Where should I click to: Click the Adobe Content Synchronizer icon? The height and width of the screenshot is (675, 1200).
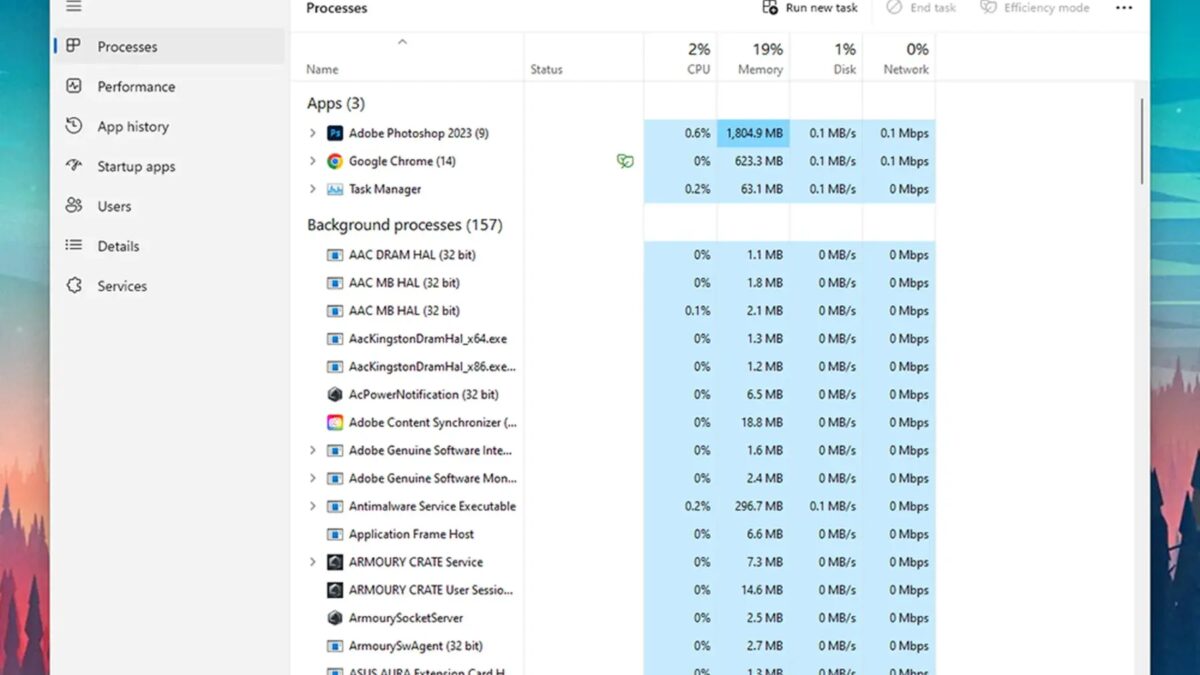tap(335, 423)
